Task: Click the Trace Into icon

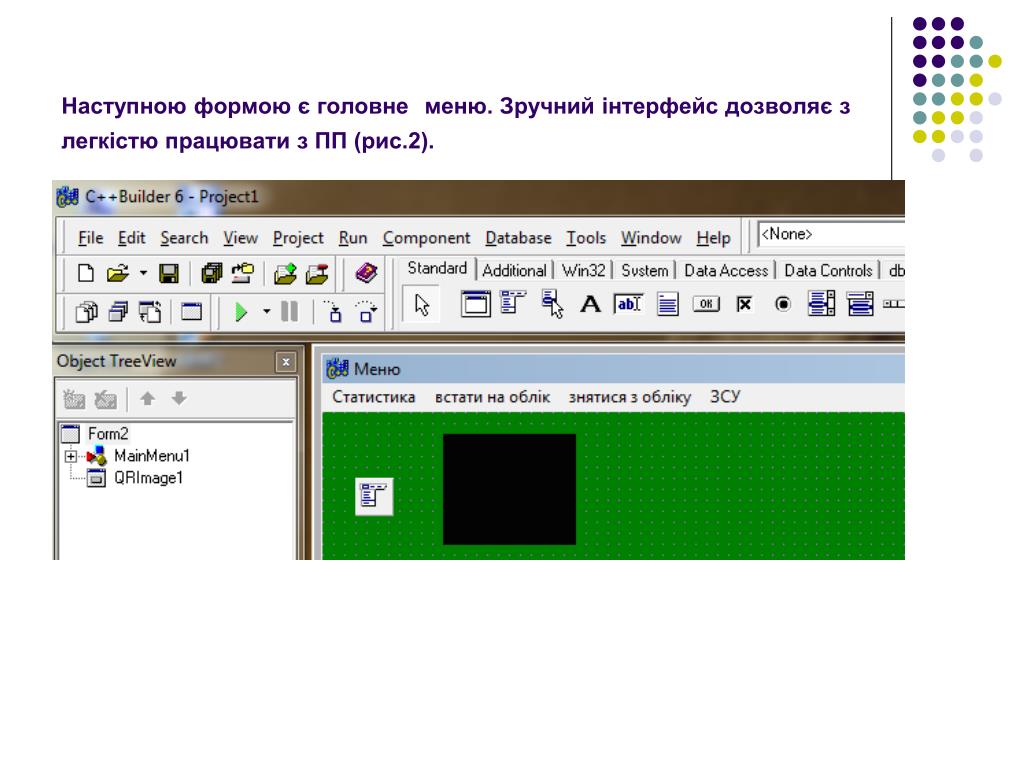Action: coord(334,312)
